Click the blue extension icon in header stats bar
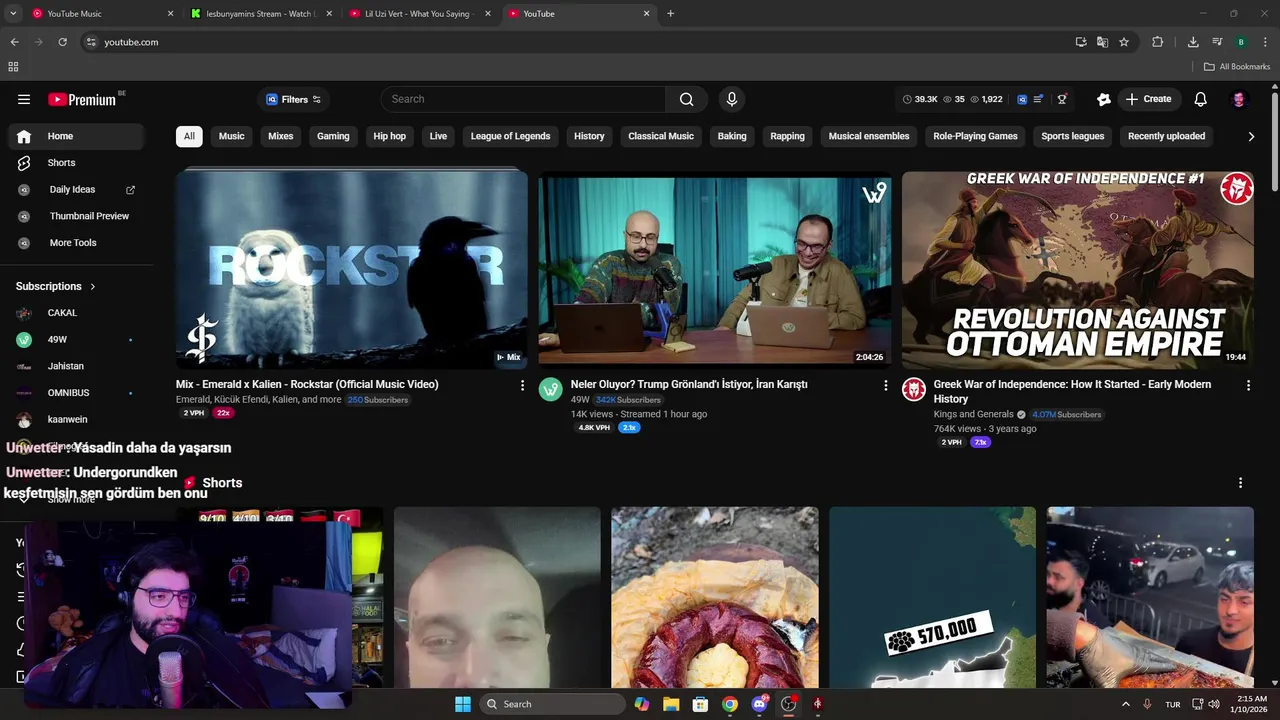 (1022, 99)
